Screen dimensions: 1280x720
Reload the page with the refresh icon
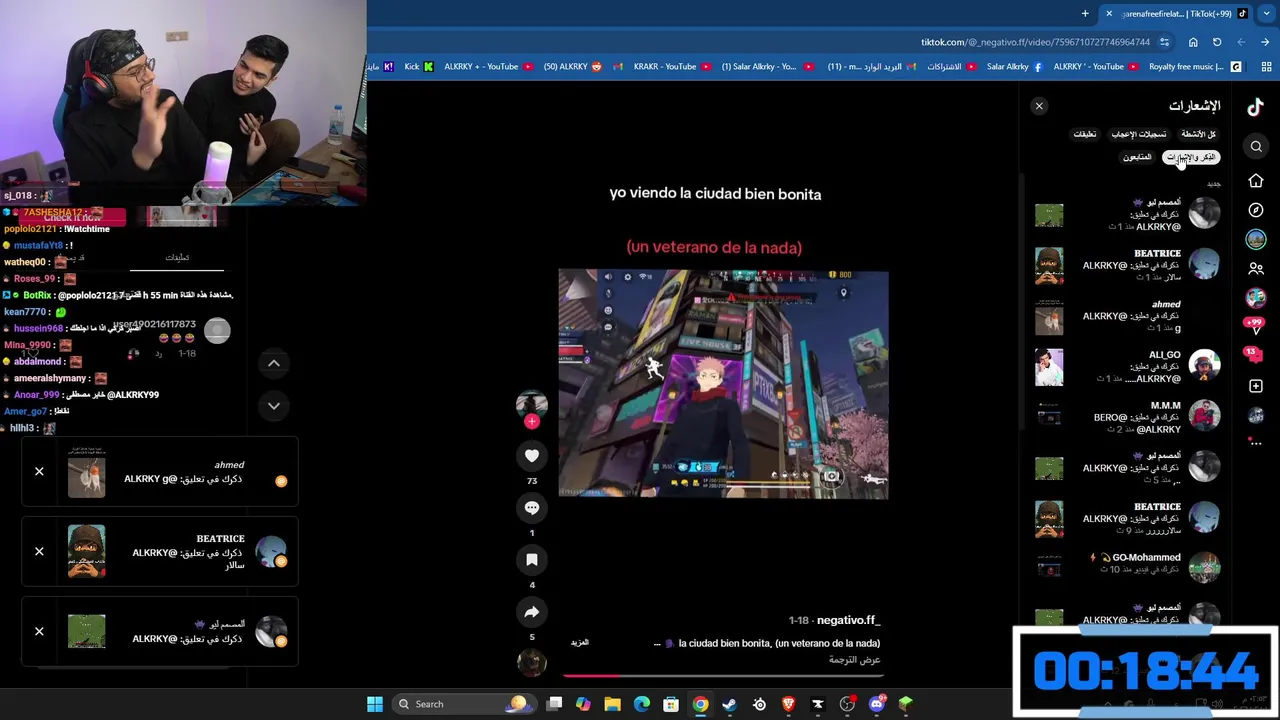(x=1217, y=42)
